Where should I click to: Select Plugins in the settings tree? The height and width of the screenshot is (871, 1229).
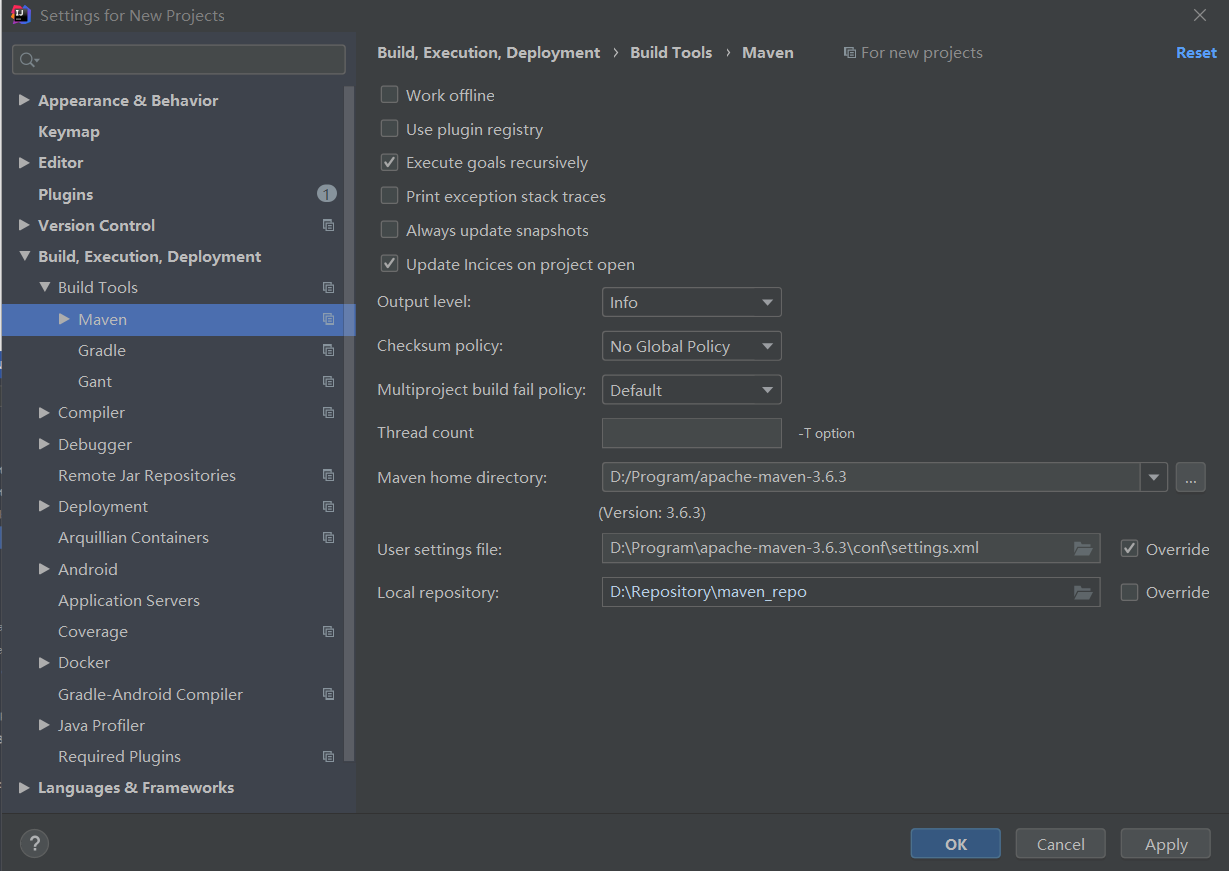(66, 194)
